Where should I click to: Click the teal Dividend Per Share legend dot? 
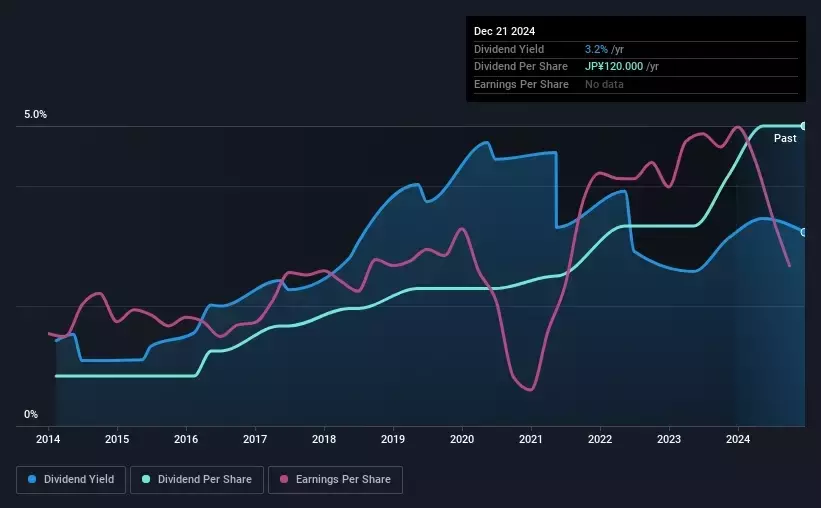[x=146, y=479]
